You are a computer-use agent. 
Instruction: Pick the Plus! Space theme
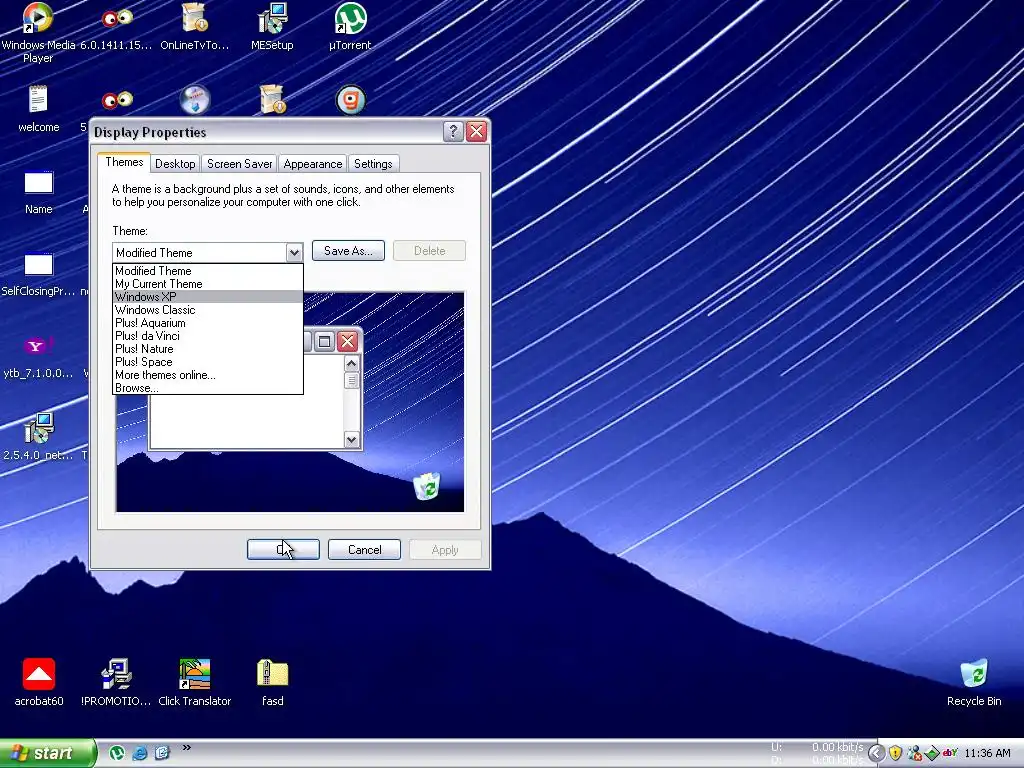pyautogui.click(x=208, y=362)
